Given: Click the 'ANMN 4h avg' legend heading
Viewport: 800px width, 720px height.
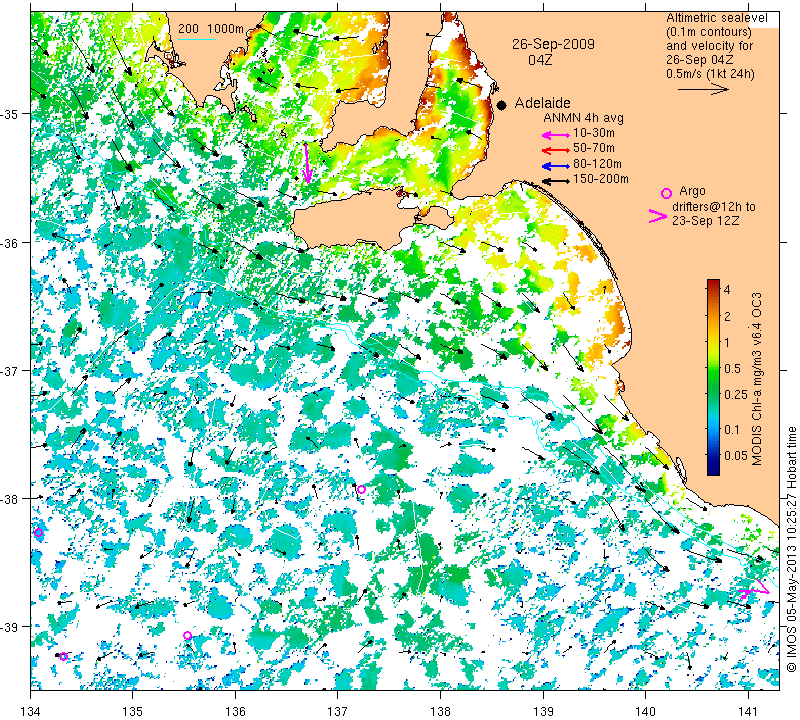Looking at the screenshot, I should click(583, 118).
